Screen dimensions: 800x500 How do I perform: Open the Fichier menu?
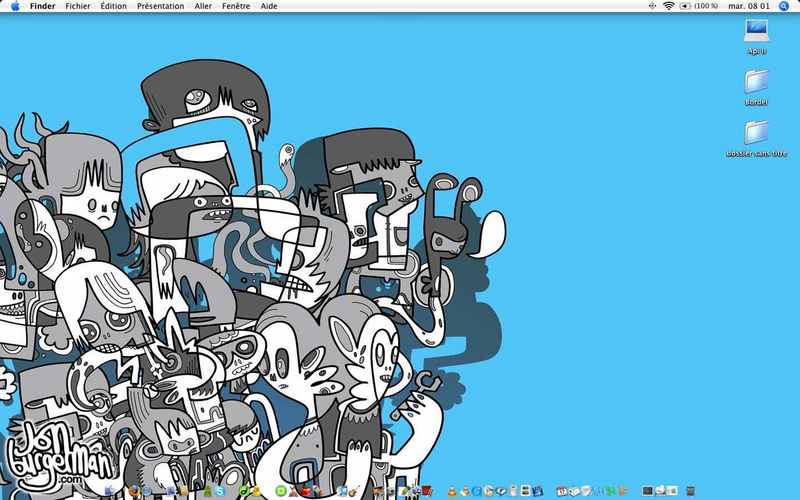coord(78,6)
